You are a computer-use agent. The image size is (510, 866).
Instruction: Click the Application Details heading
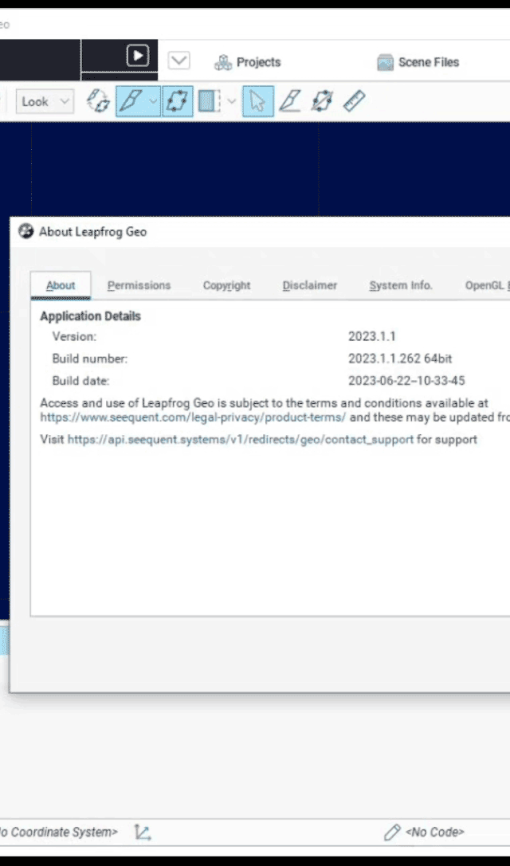pos(91,316)
